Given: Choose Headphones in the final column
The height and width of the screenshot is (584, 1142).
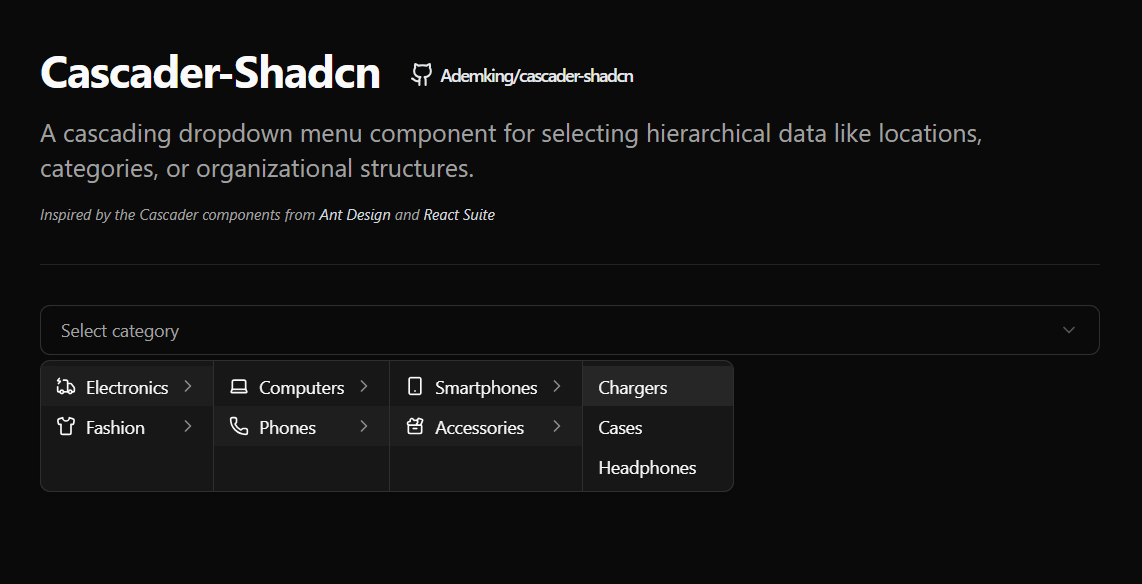Looking at the screenshot, I should (x=646, y=467).
